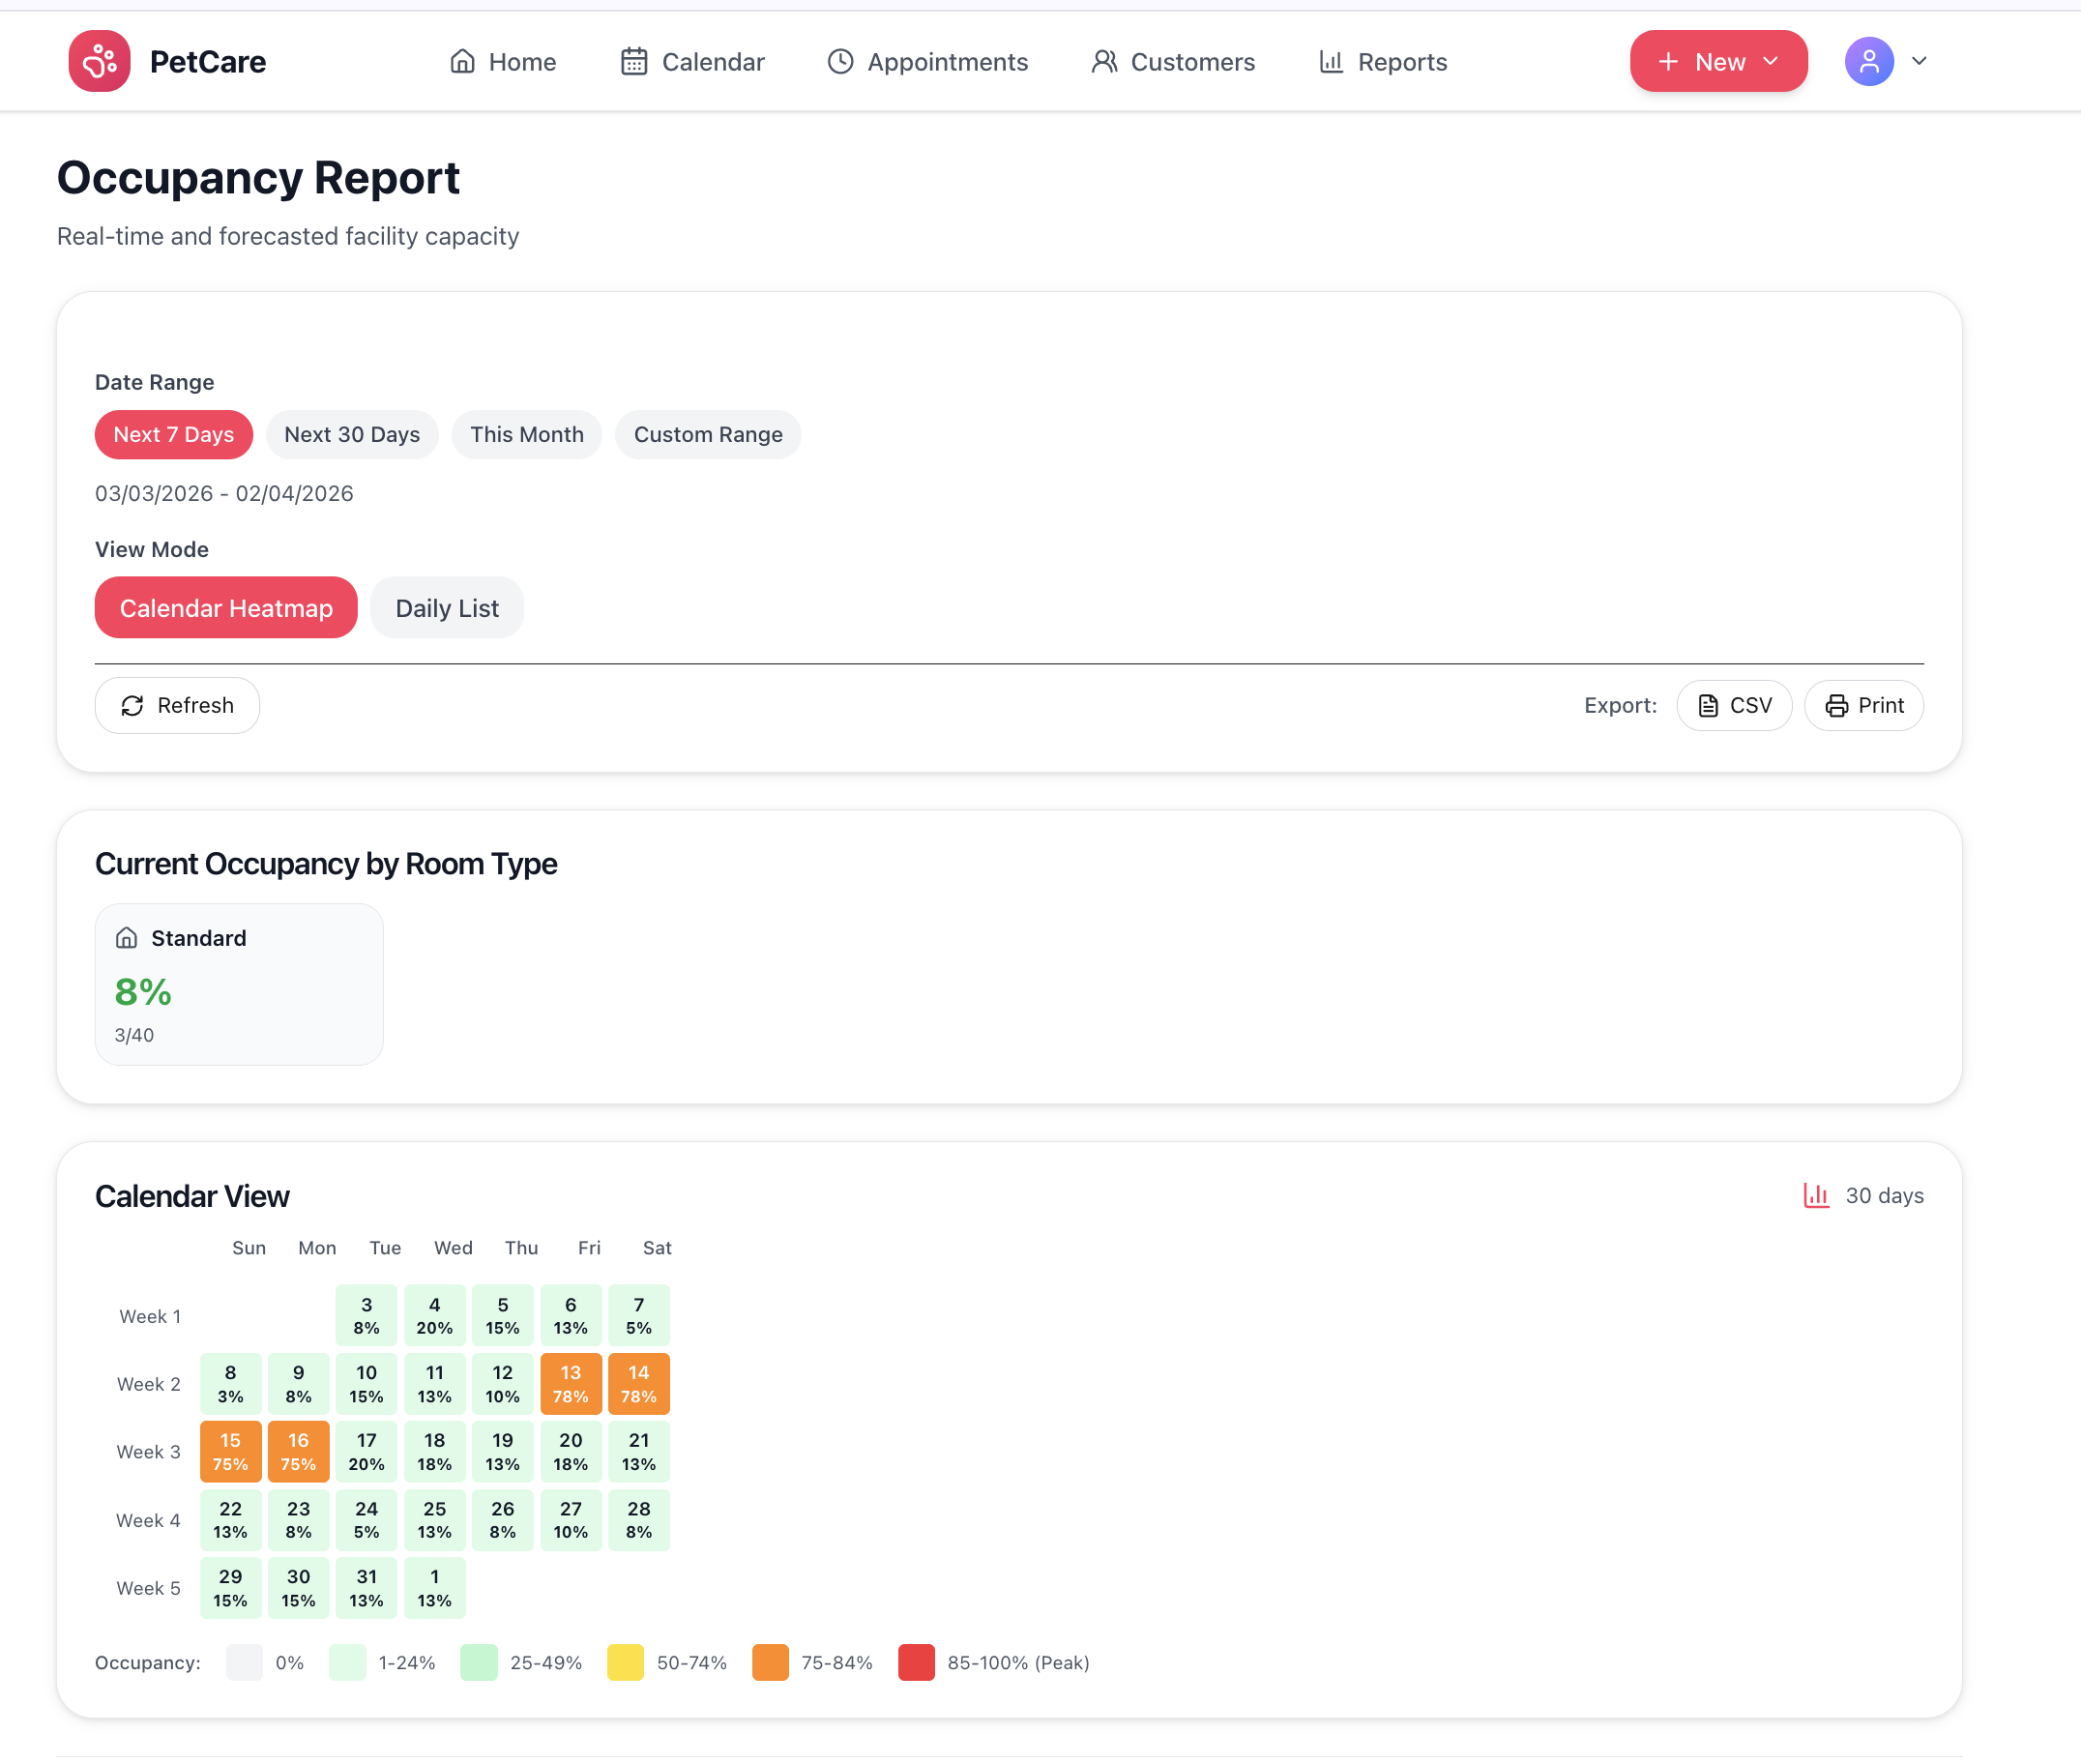Image resolution: width=2081 pixels, height=1764 pixels.
Task: Click the Appointments clock icon
Action: [840, 61]
